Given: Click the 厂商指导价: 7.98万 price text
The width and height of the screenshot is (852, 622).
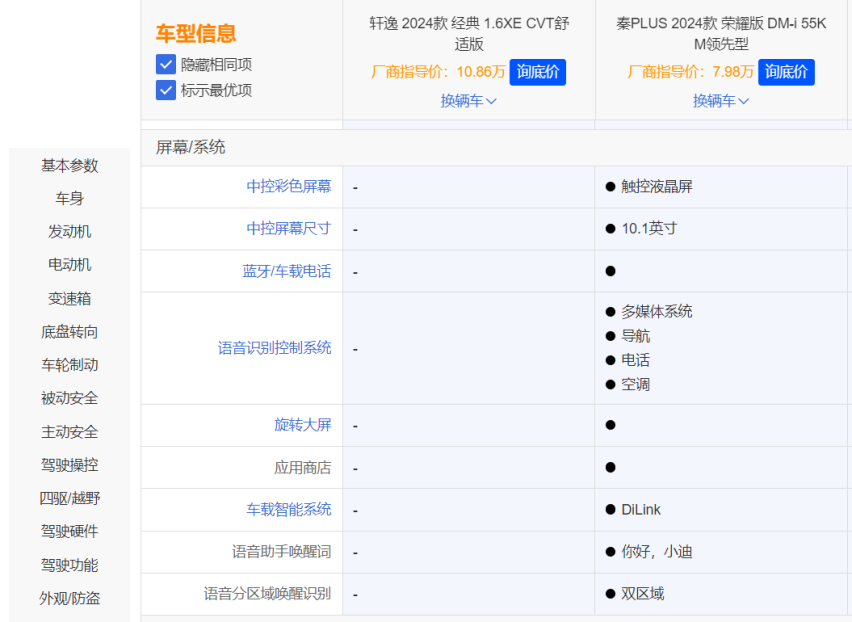Looking at the screenshot, I should 690,72.
